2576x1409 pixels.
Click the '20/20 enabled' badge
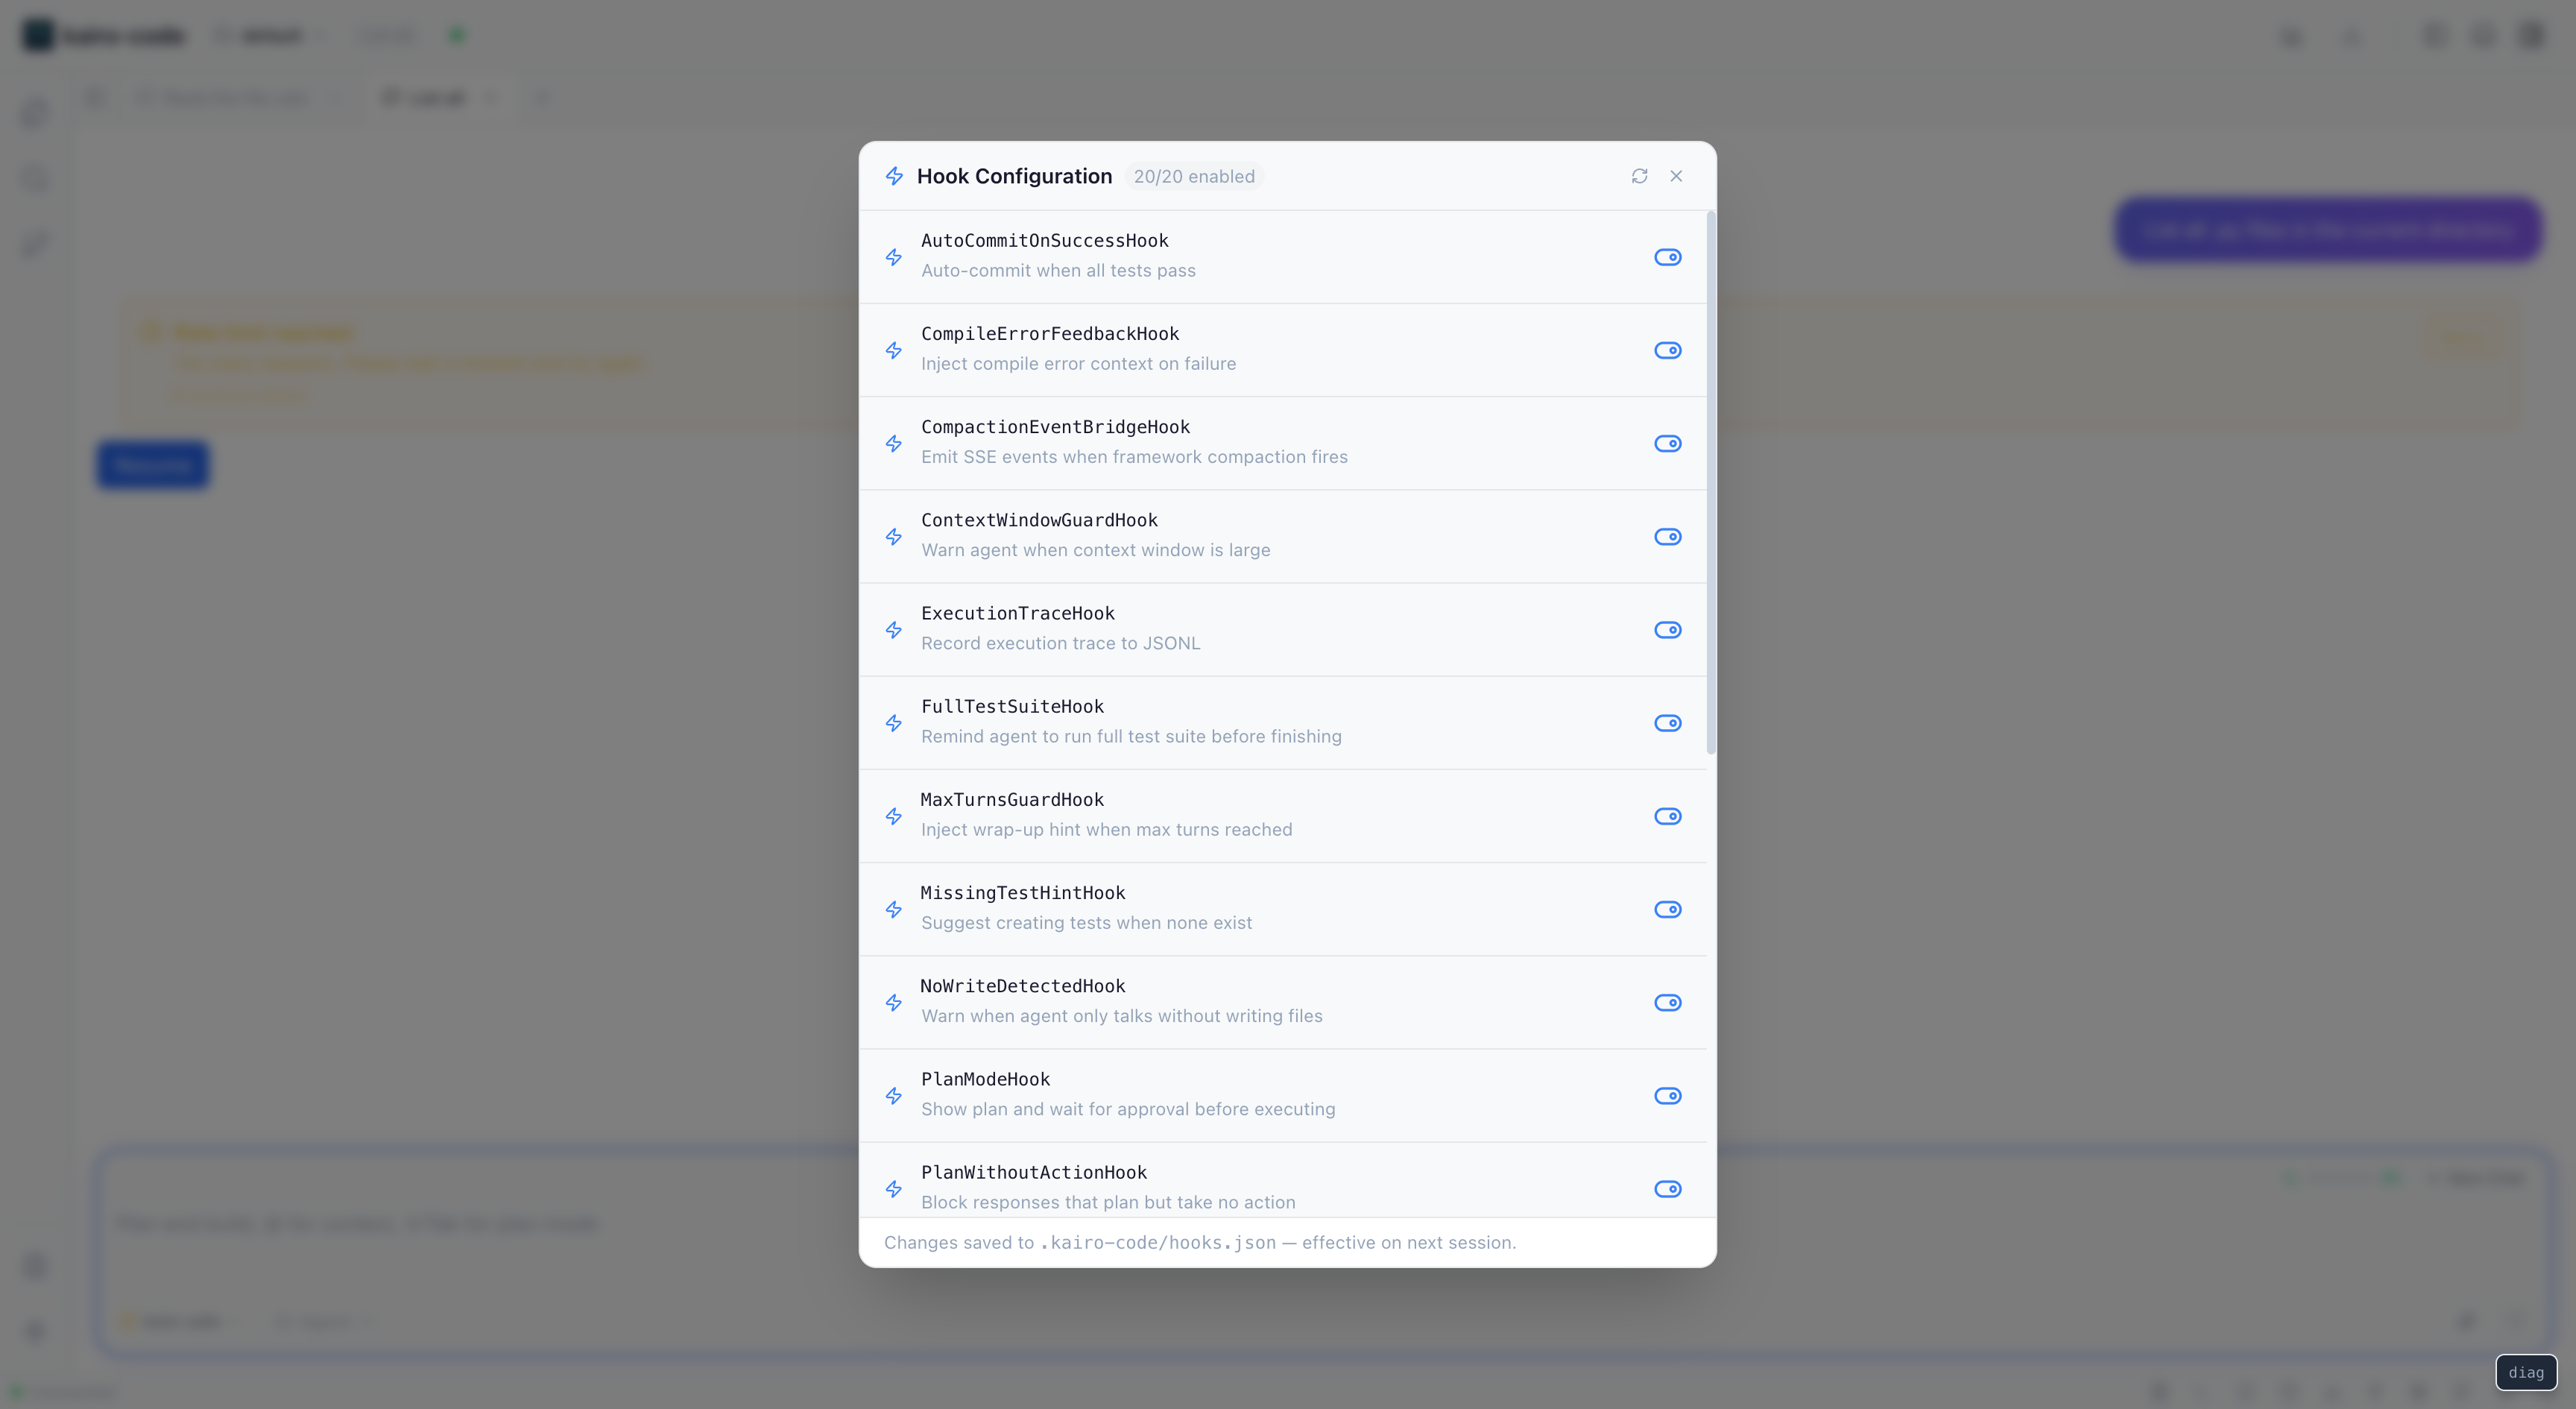(1194, 176)
